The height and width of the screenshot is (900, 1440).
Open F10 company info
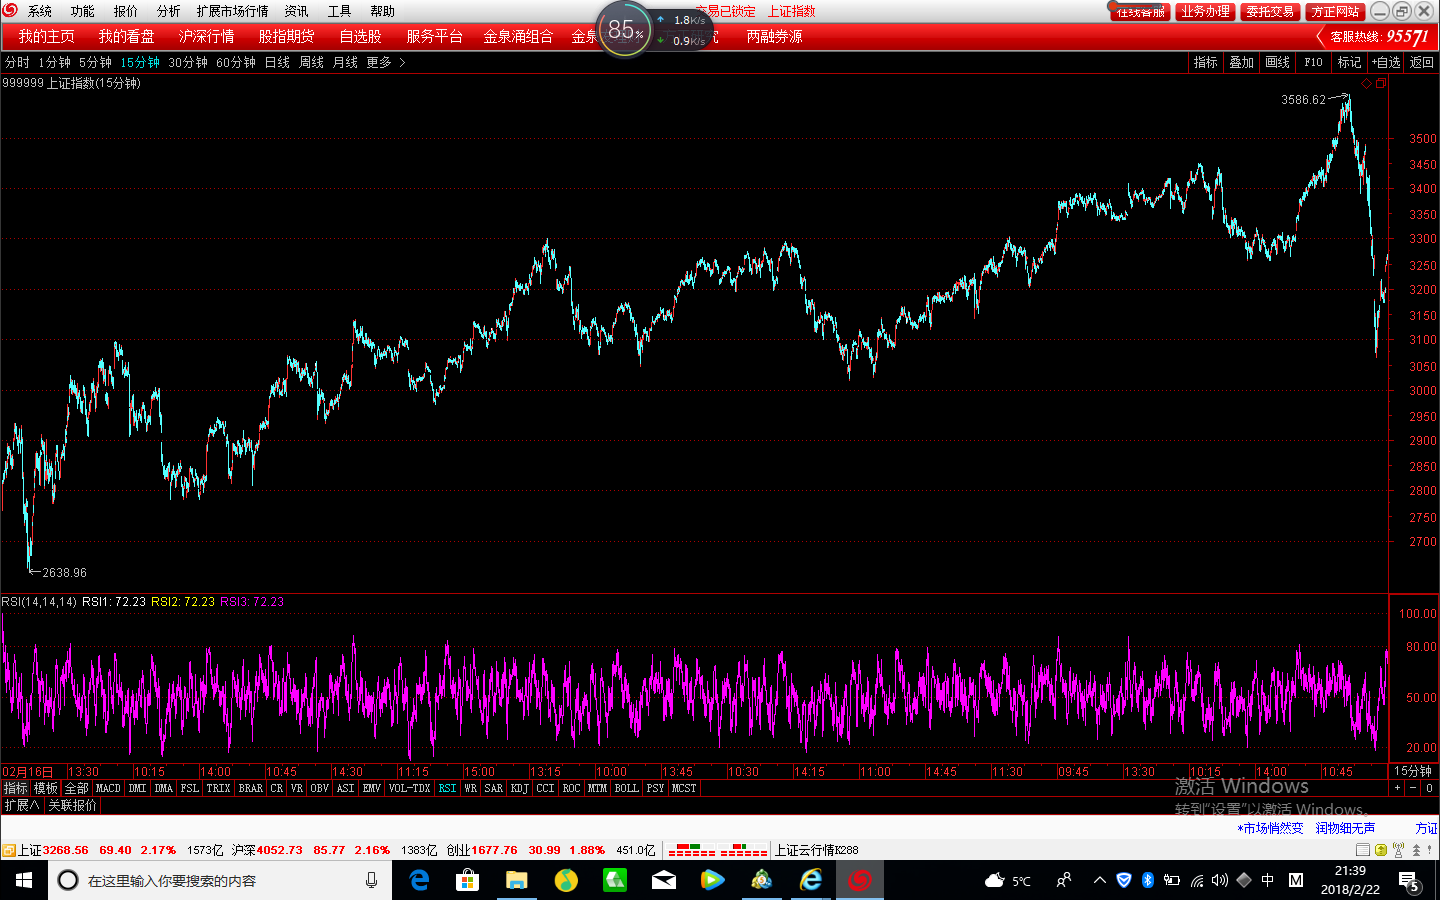tap(1314, 62)
